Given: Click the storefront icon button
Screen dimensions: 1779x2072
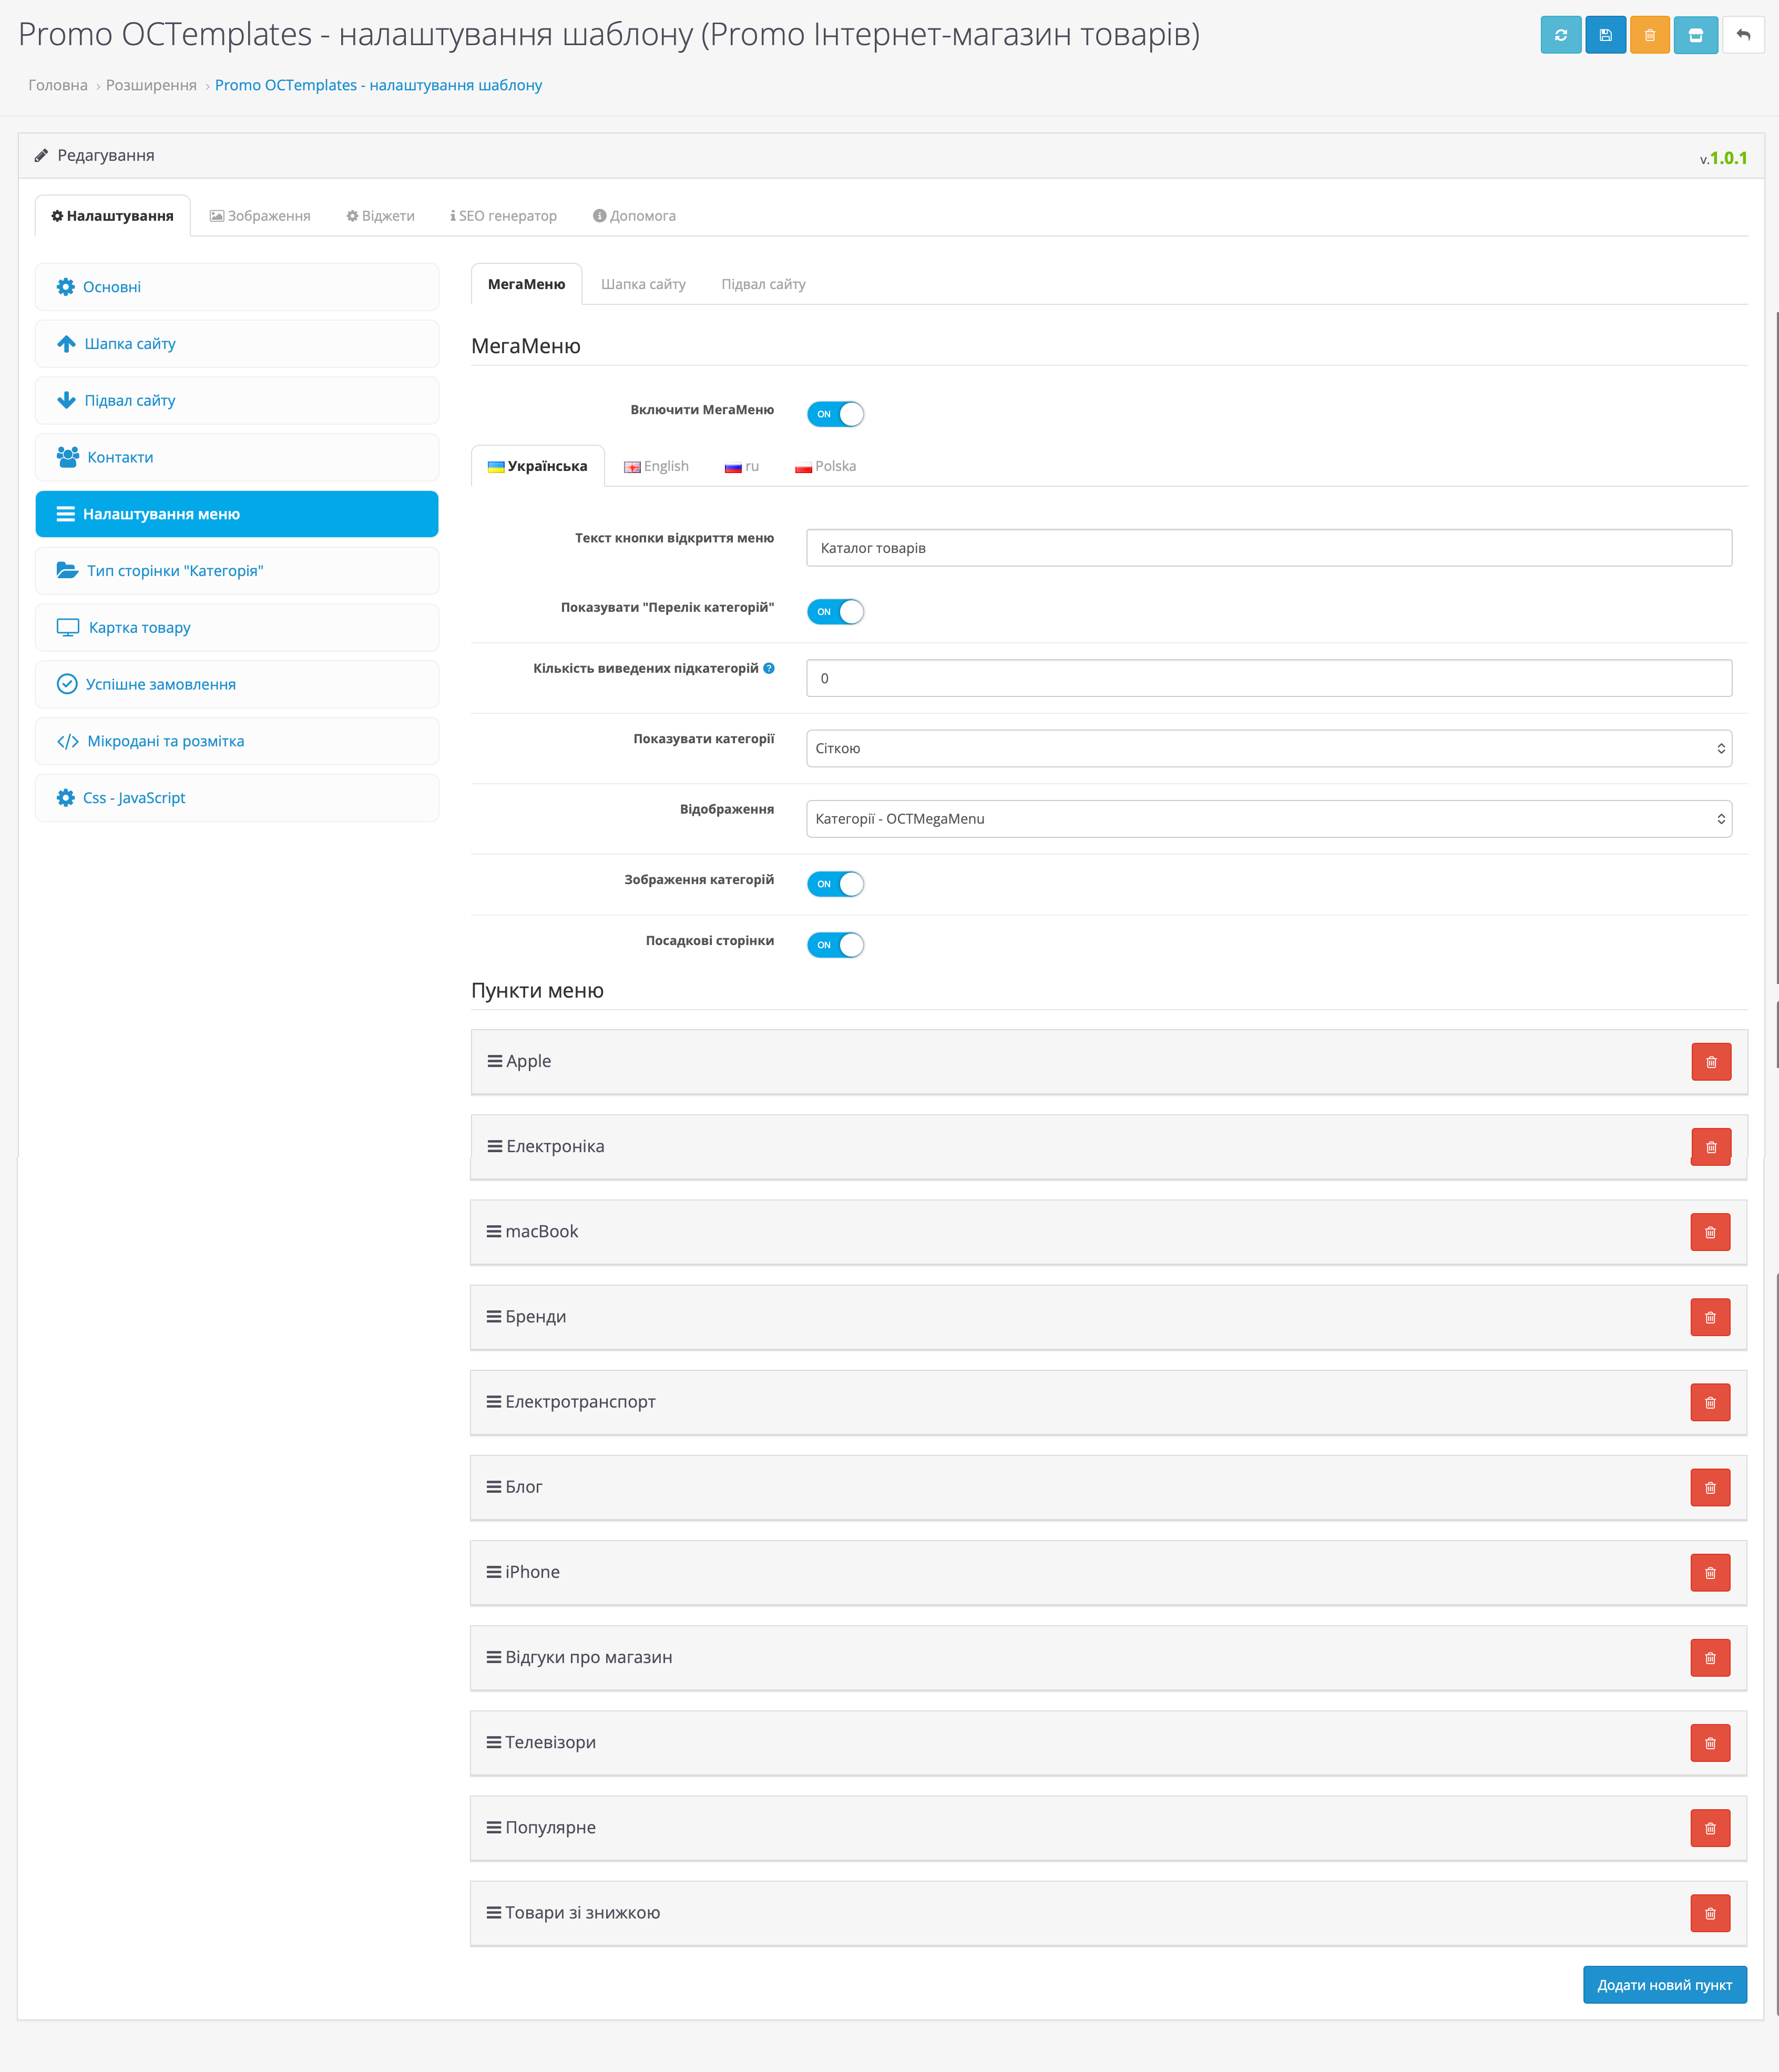Looking at the screenshot, I should 1695,35.
